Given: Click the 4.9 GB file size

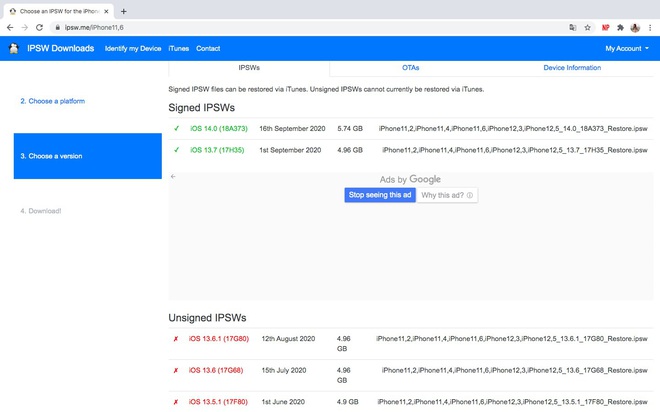Looking at the screenshot, I should coord(348,402).
